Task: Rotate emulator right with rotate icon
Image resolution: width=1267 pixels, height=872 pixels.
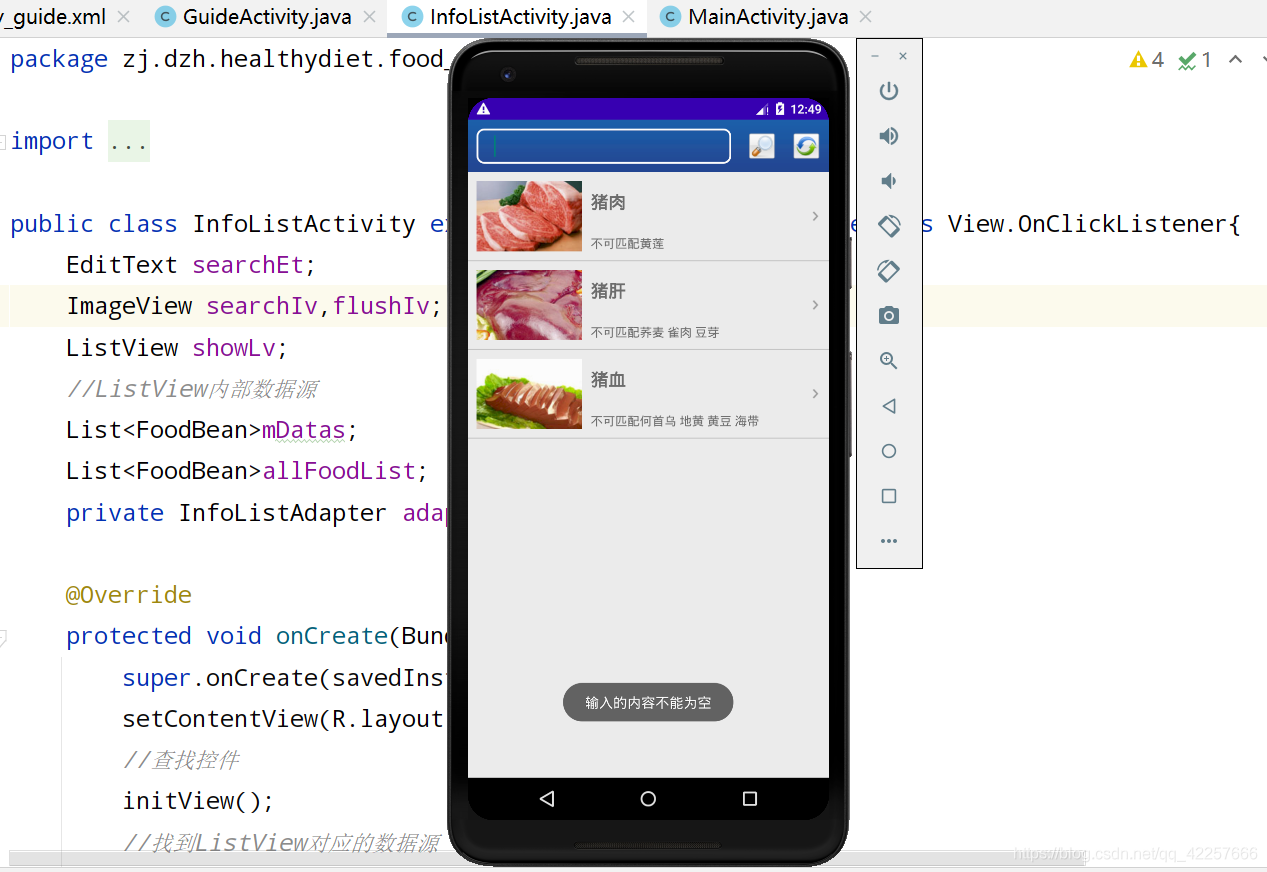Action: pos(888,271)
